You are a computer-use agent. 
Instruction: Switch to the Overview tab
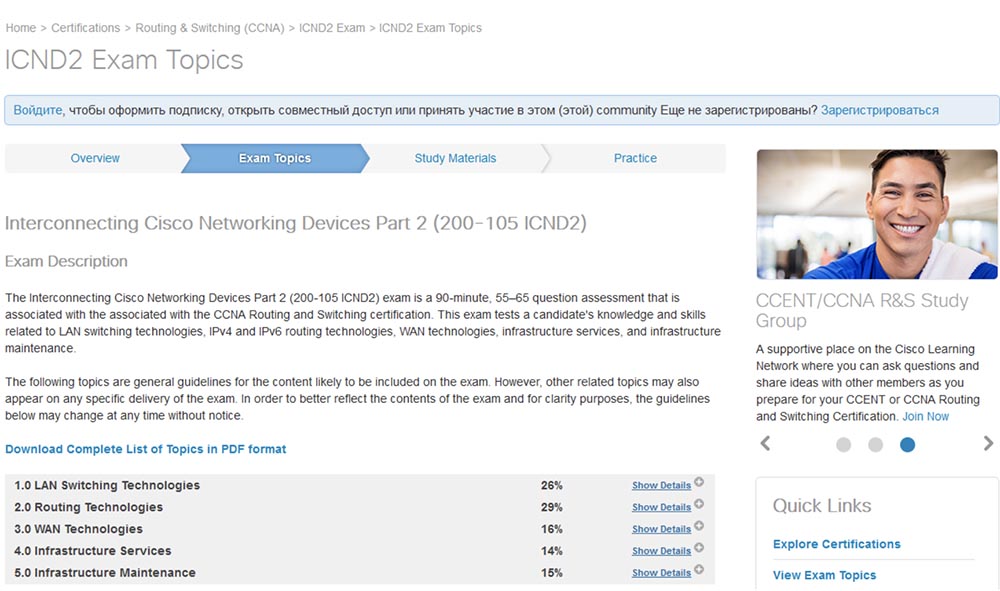coord(95,158)
